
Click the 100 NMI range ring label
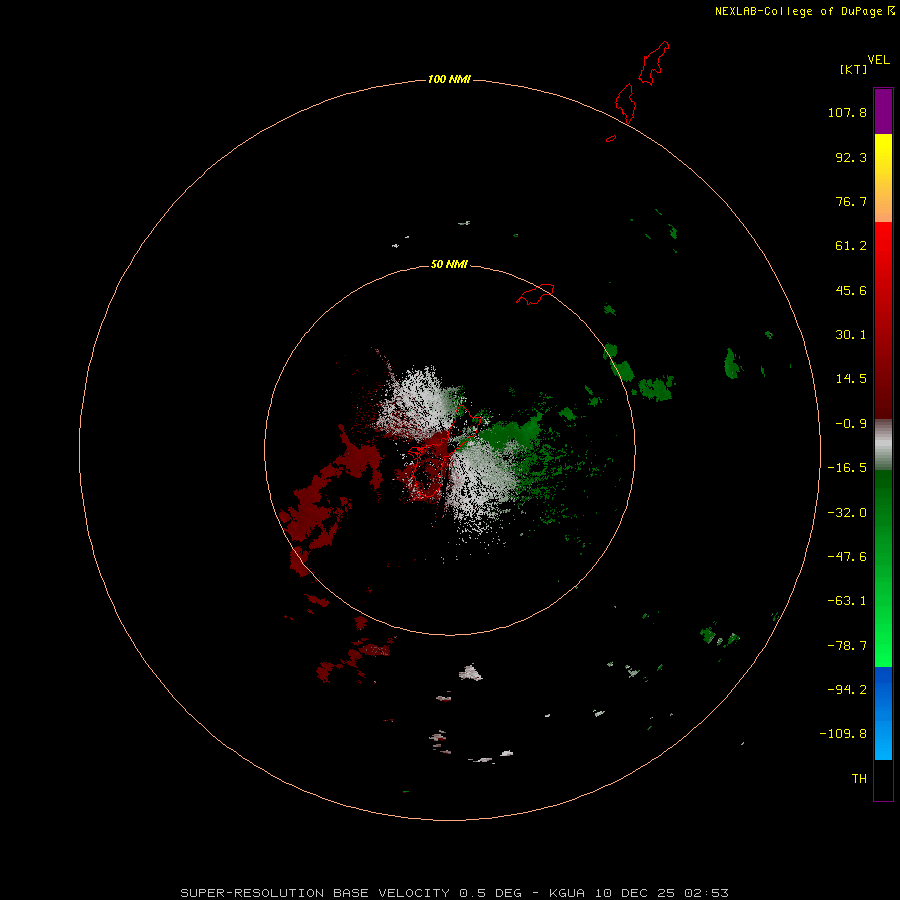pyautogui.click(x=449, y=79)
